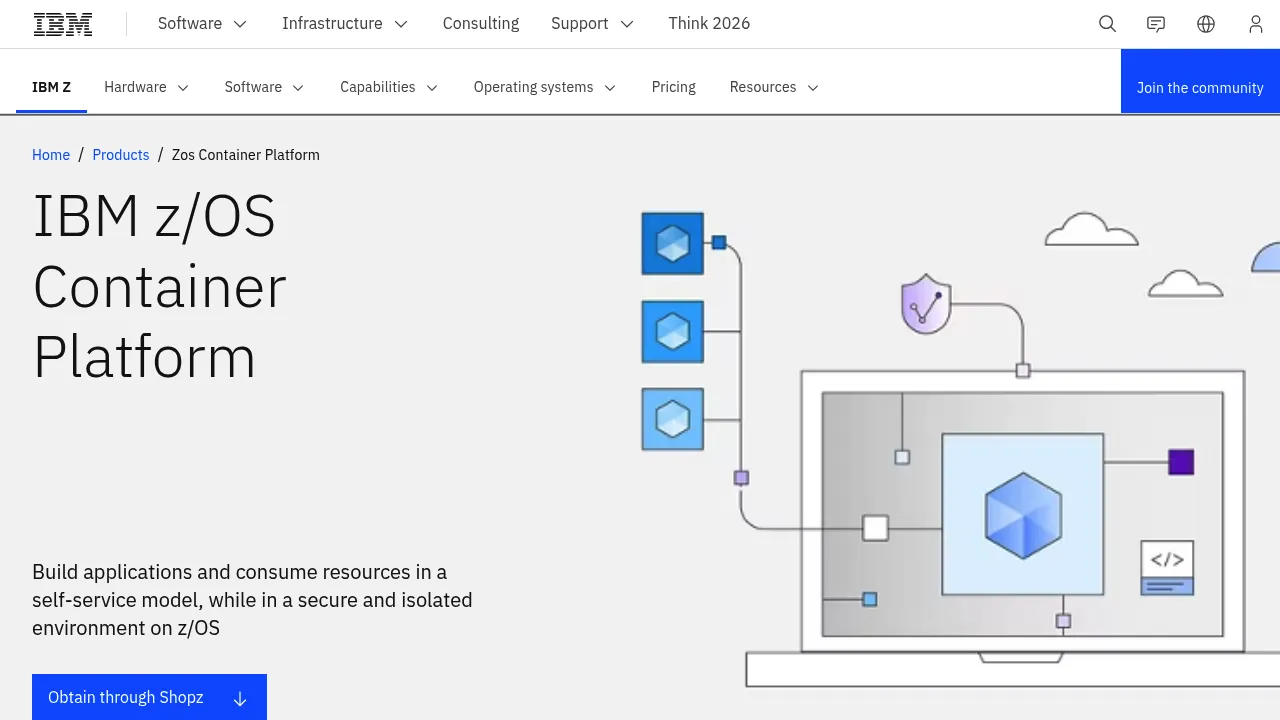This screenshot has height=720, width=1280.
Task: Click the IBM z/OS Container Platform heading
Action: coord(160,286)
